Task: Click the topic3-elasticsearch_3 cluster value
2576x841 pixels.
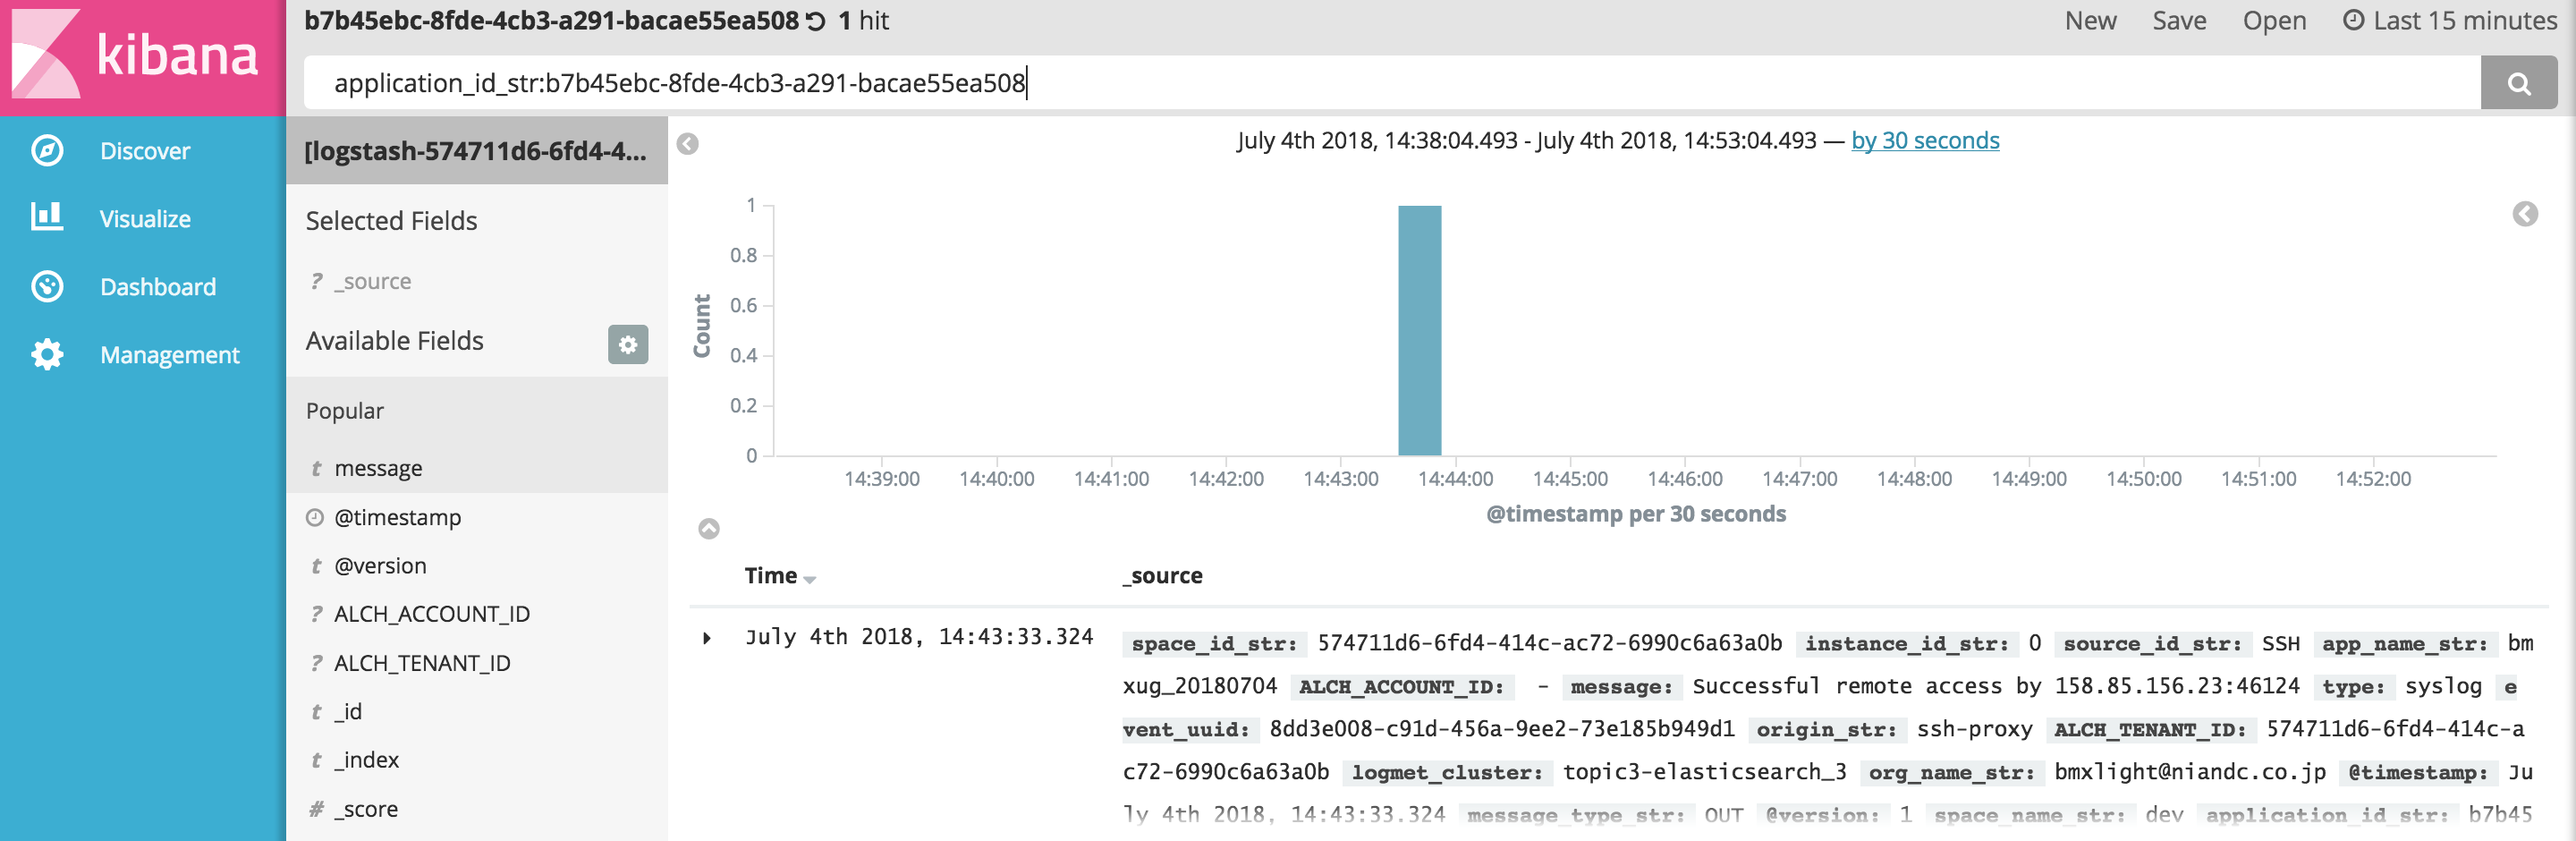Action: [1704, 772]
